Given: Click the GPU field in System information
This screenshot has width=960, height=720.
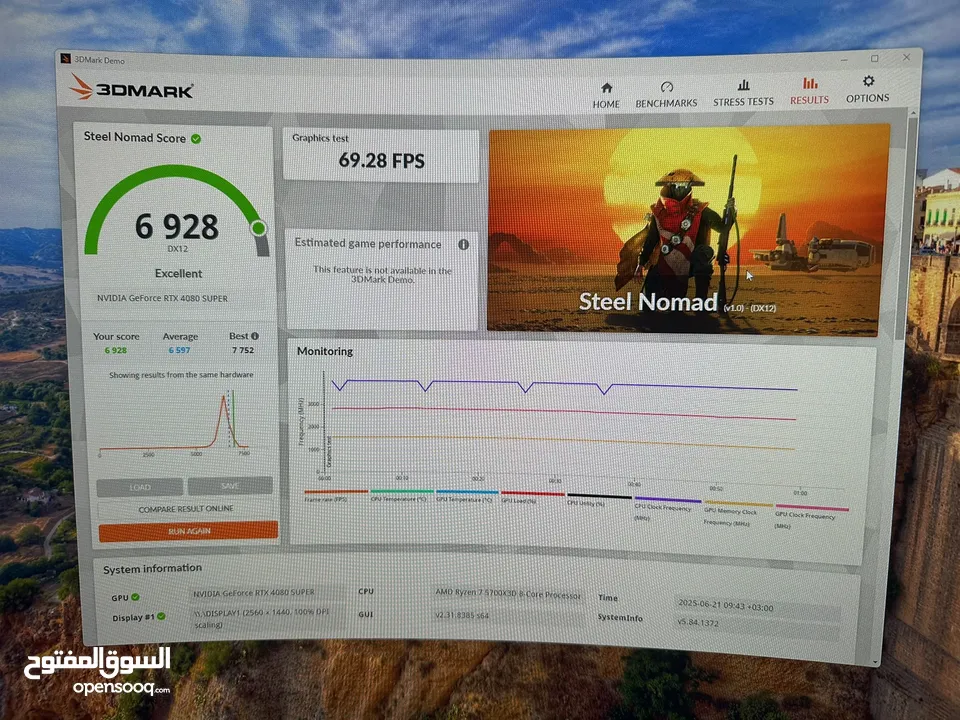Looking at the screenshot, I should click(267, 593).
